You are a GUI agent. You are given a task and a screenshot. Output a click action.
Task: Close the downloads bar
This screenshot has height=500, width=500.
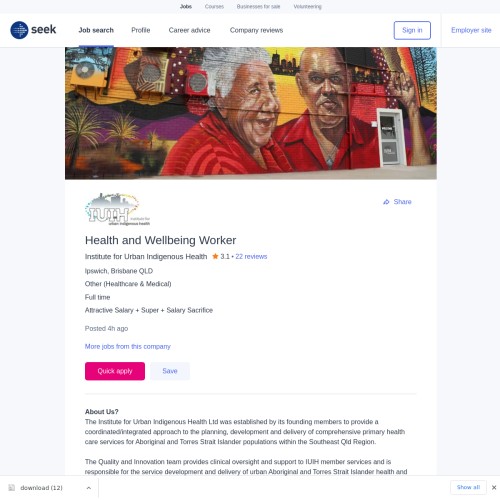(x=494, y=487)
